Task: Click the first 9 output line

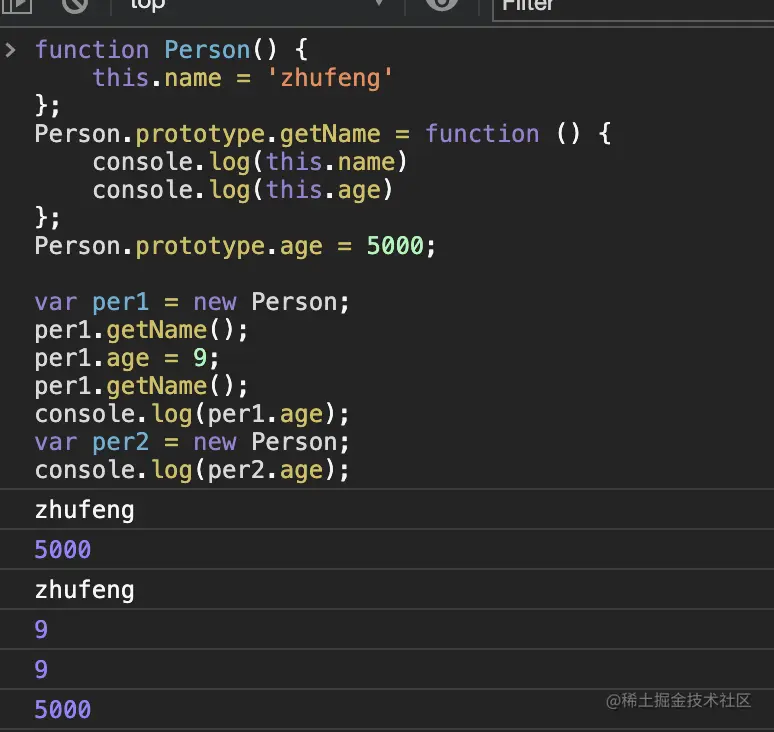Action: tap(41, 630)
